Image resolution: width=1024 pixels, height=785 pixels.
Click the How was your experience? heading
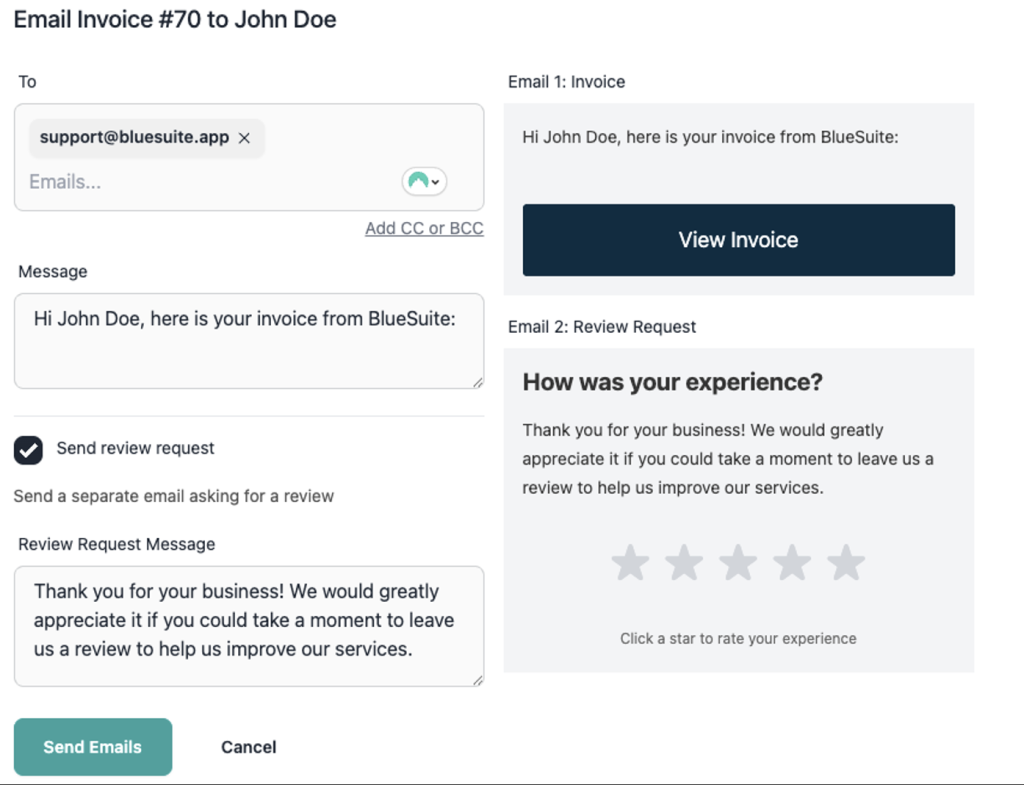click(673, 382)
